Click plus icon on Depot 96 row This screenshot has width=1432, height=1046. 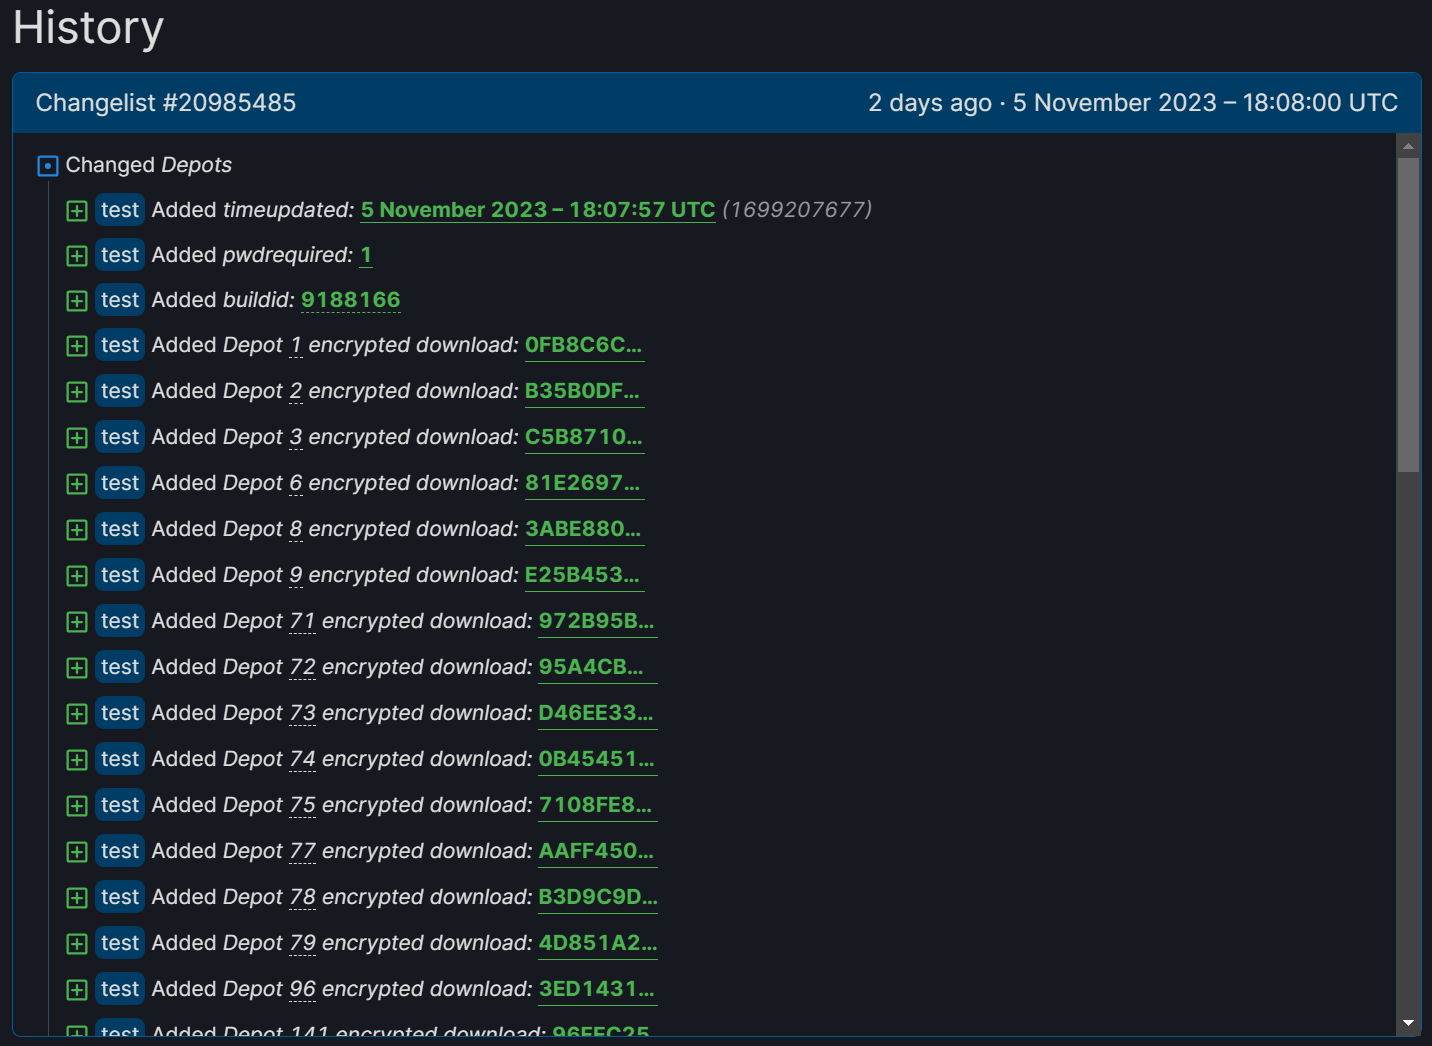tap(77, 990)
